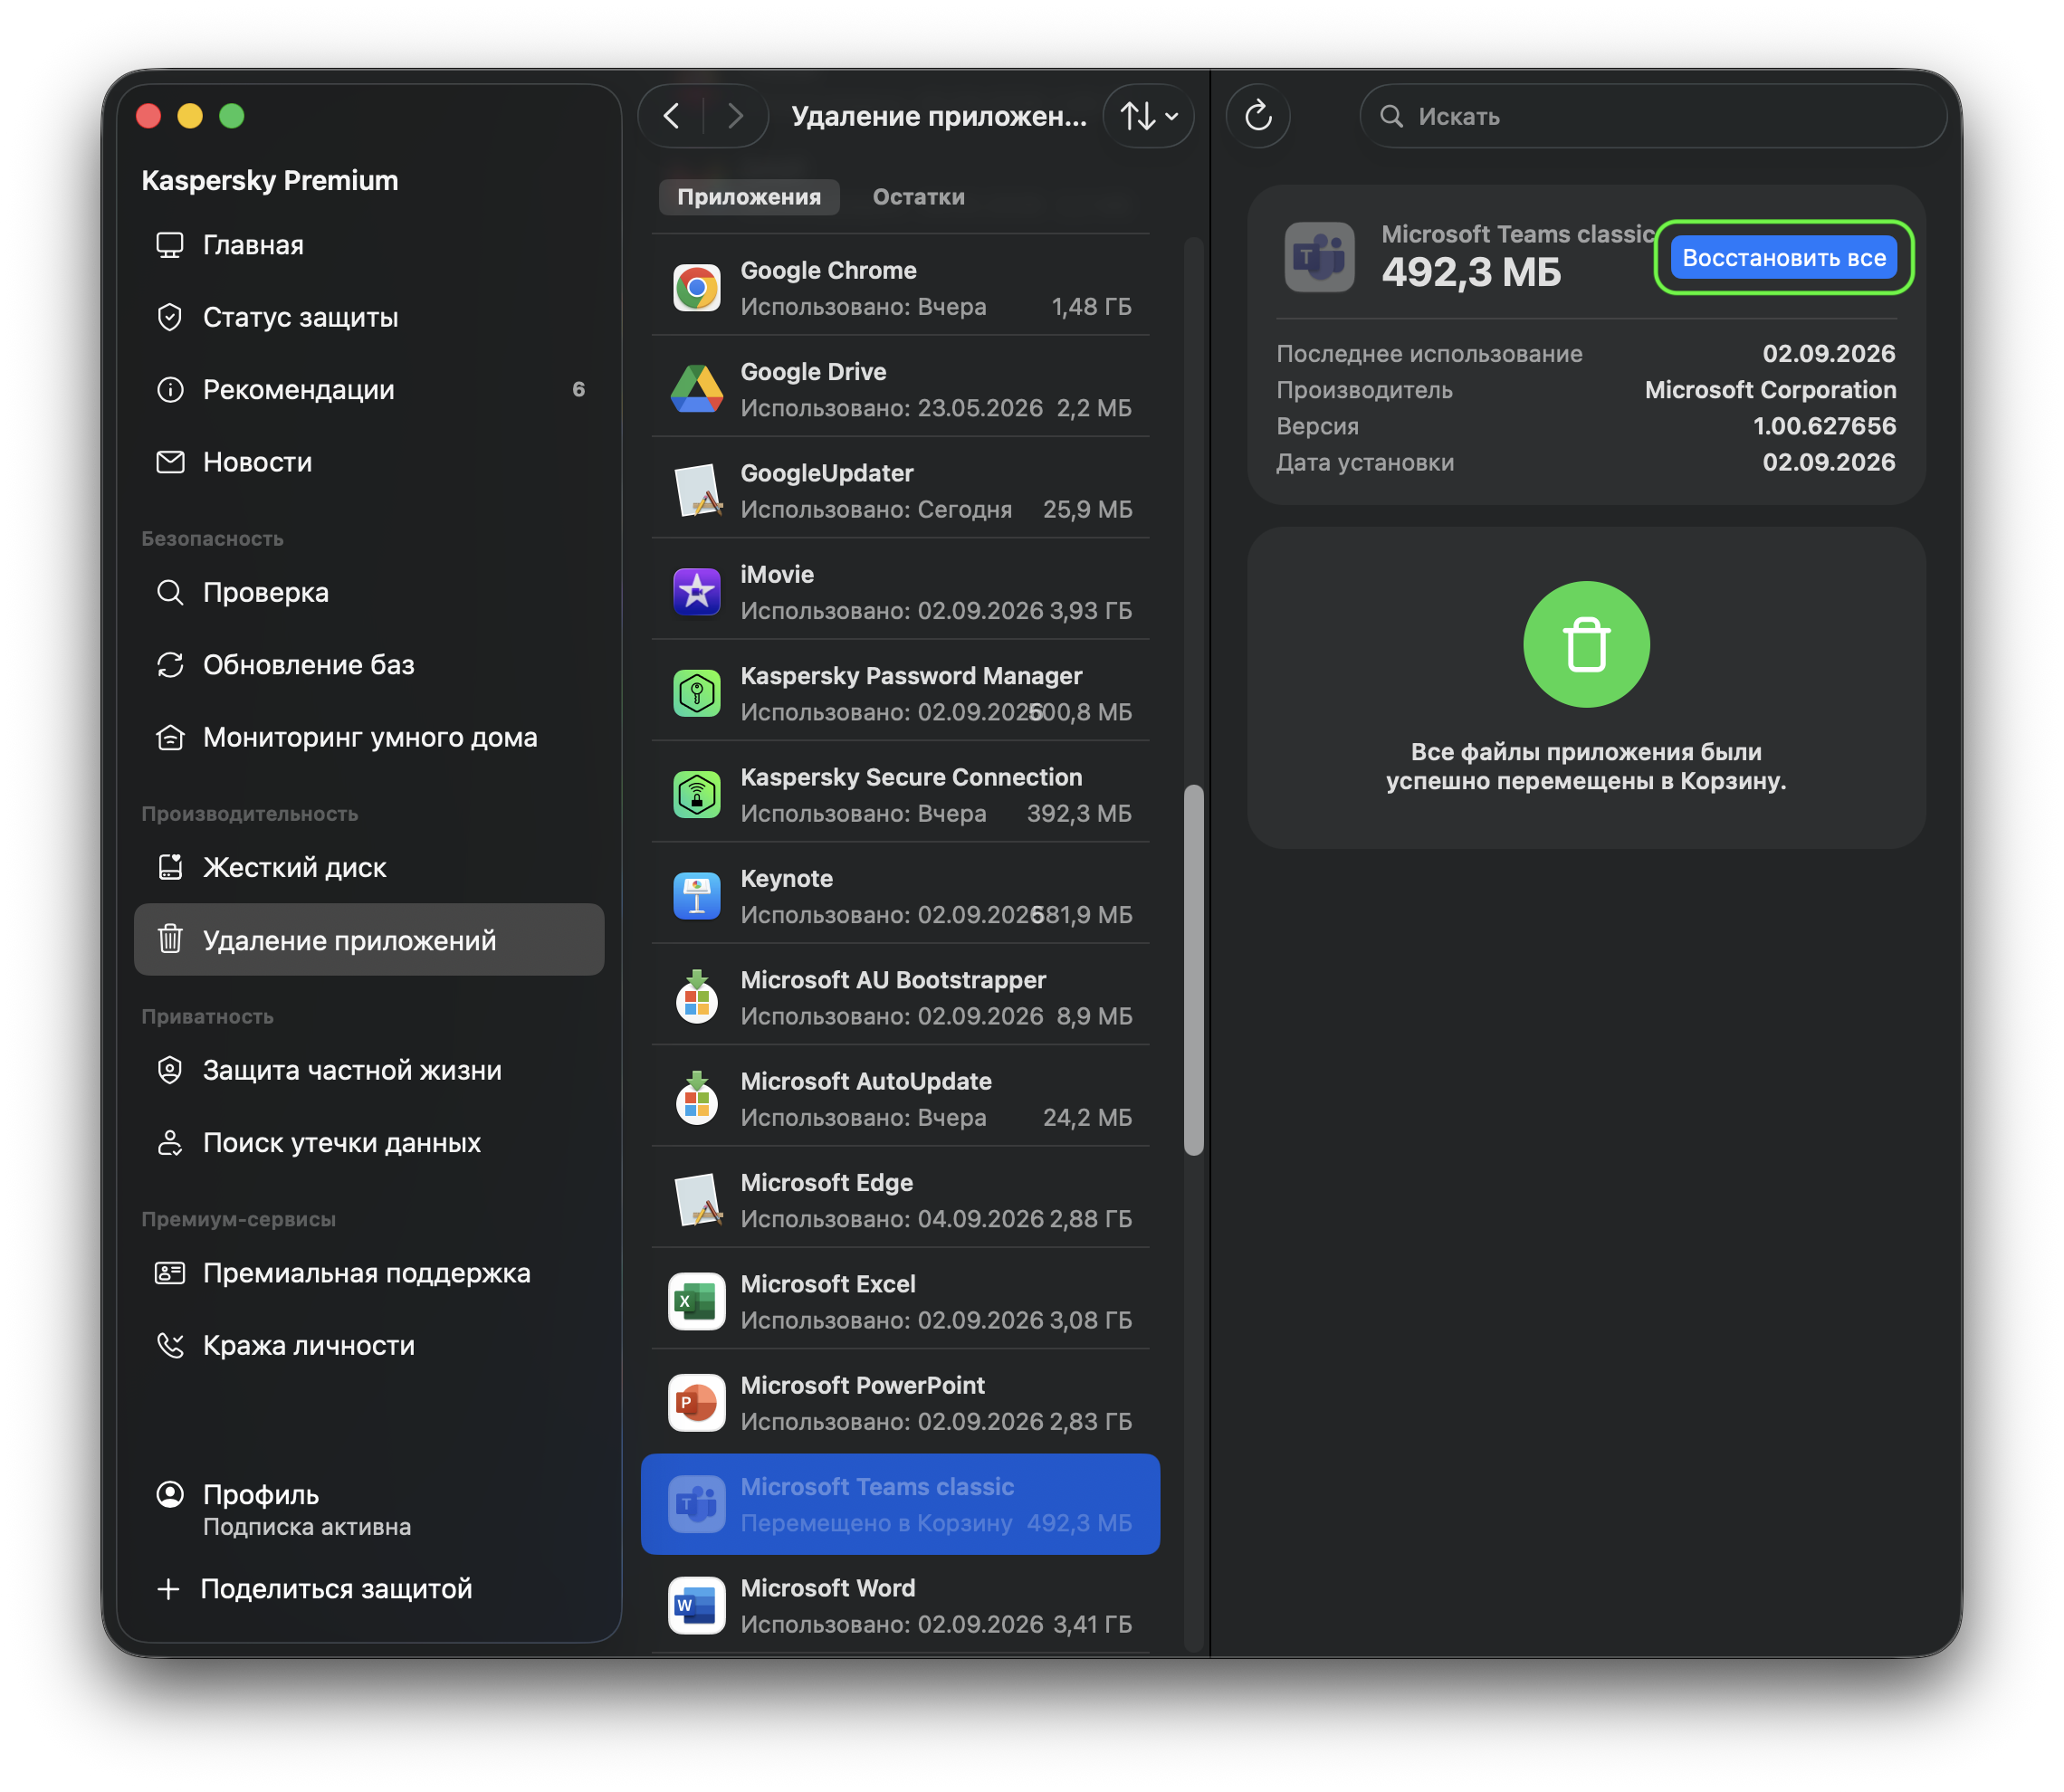Open Кража личности in the sidebar
This screenshot has height=1792, width=2064.
[x=368, y=1345]
